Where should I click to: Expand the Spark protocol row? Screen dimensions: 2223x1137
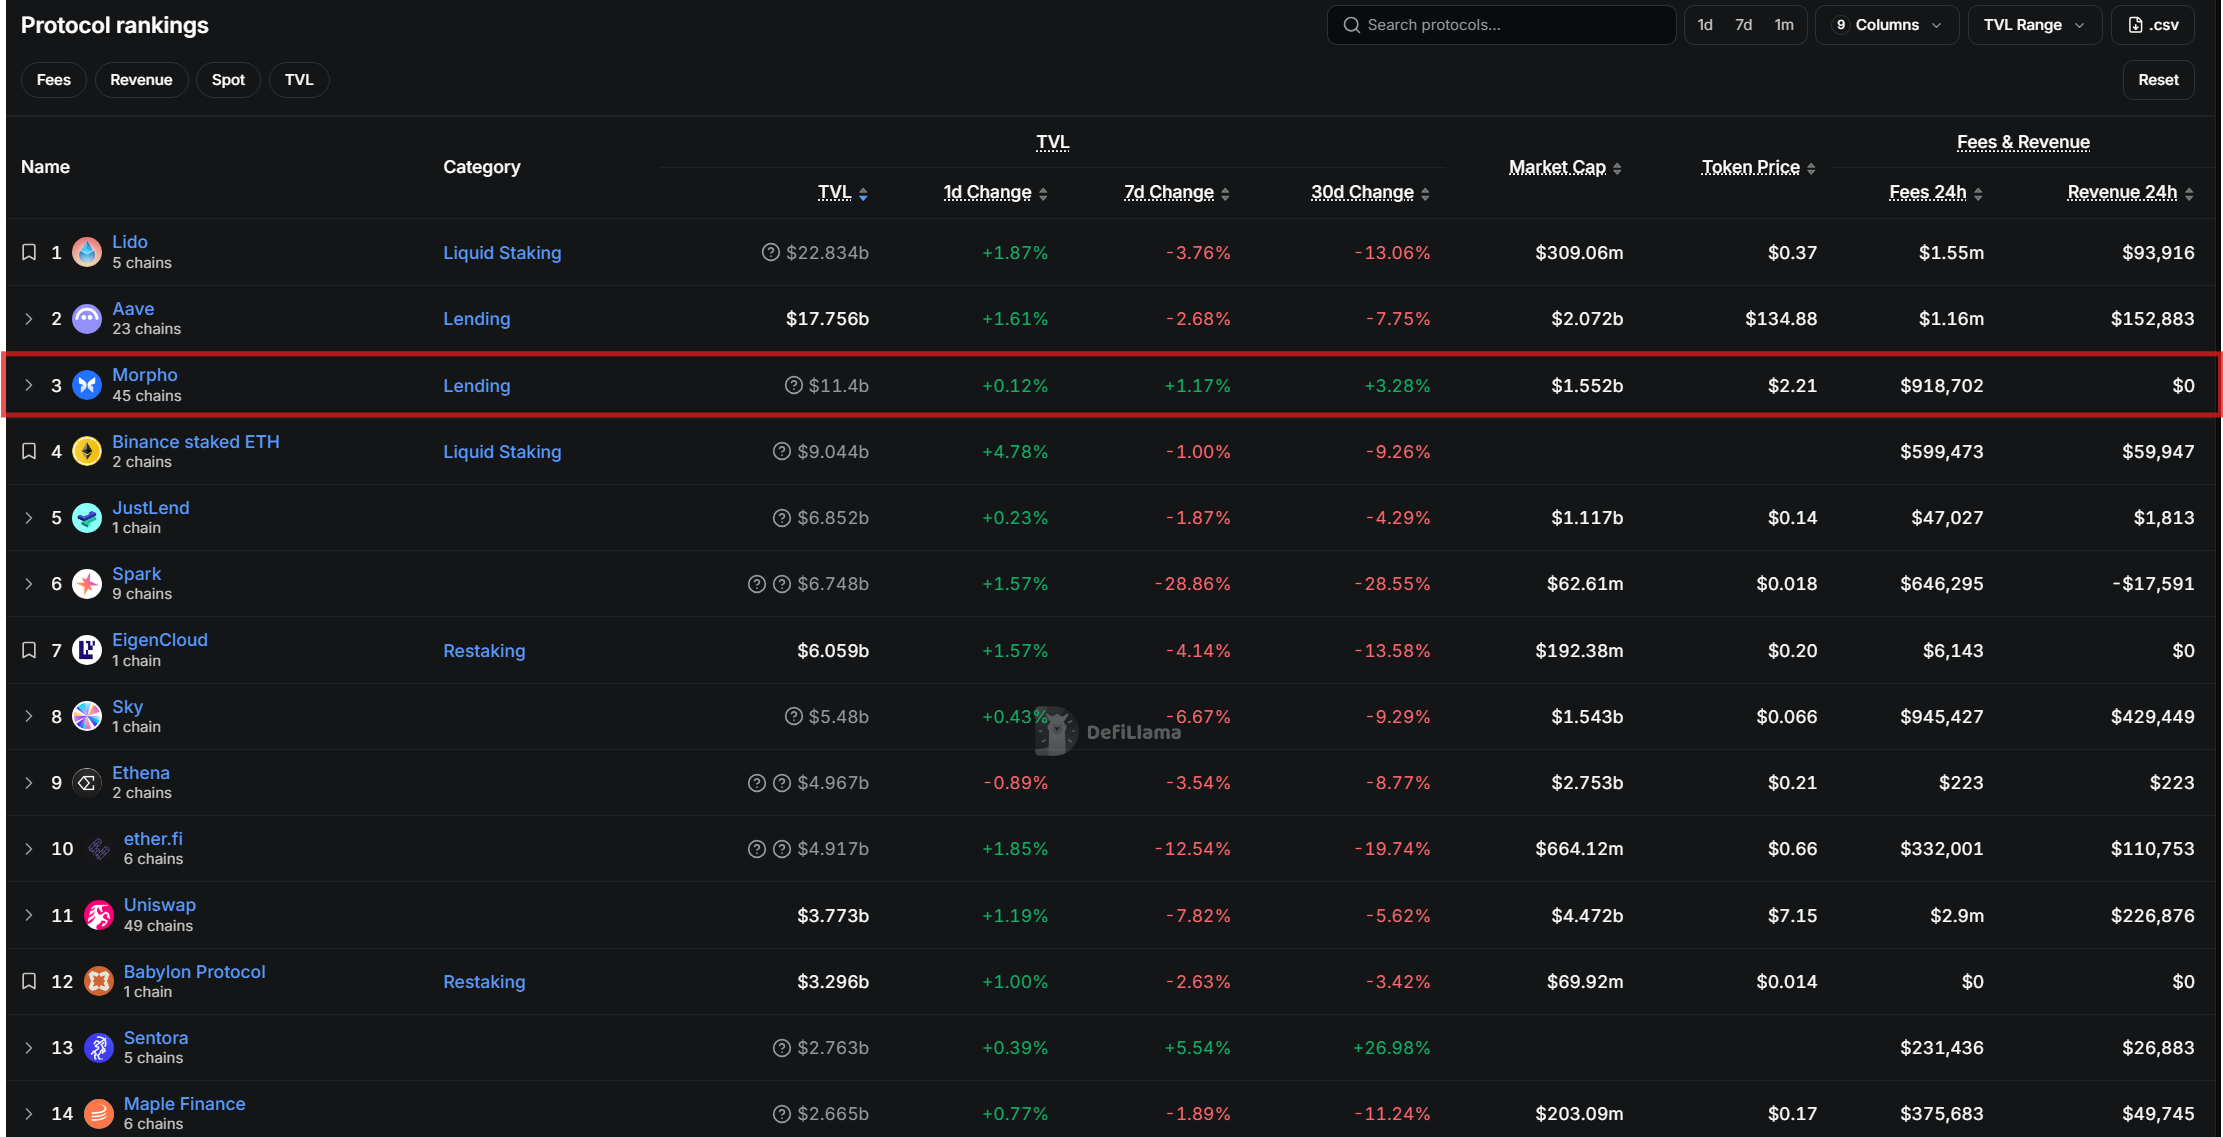coord(29,583)
